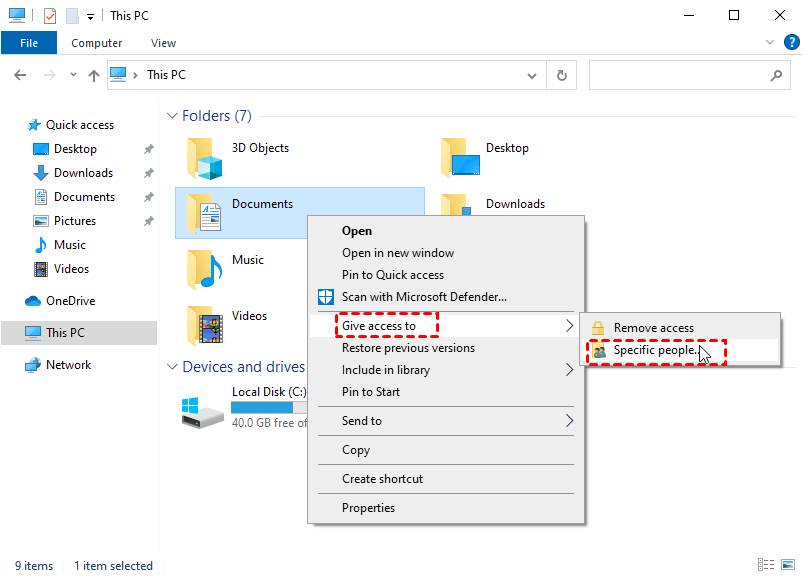Refresh the This PC view
Viewport: 804px width, 578px height.
coord(562,75)
